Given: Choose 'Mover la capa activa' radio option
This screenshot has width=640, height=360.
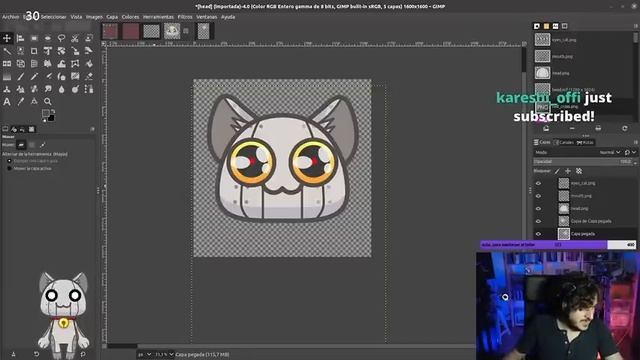Looking at the screenshot, I should (9, 168).
